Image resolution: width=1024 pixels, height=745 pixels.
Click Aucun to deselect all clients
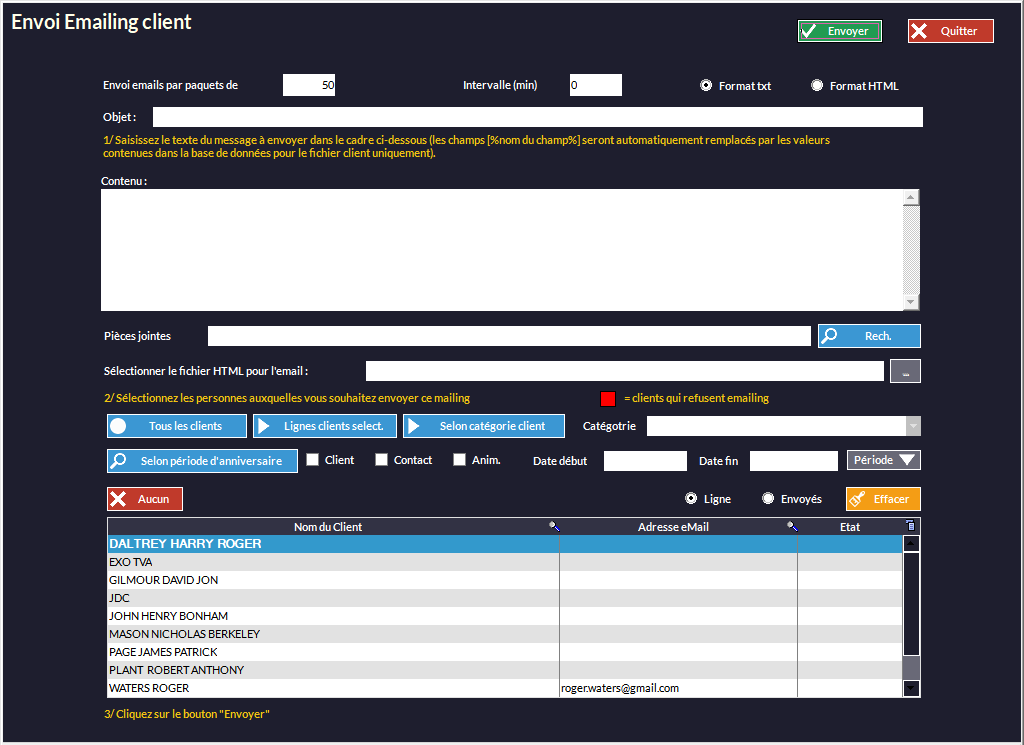pyautogui.click(x=145, y=499)
